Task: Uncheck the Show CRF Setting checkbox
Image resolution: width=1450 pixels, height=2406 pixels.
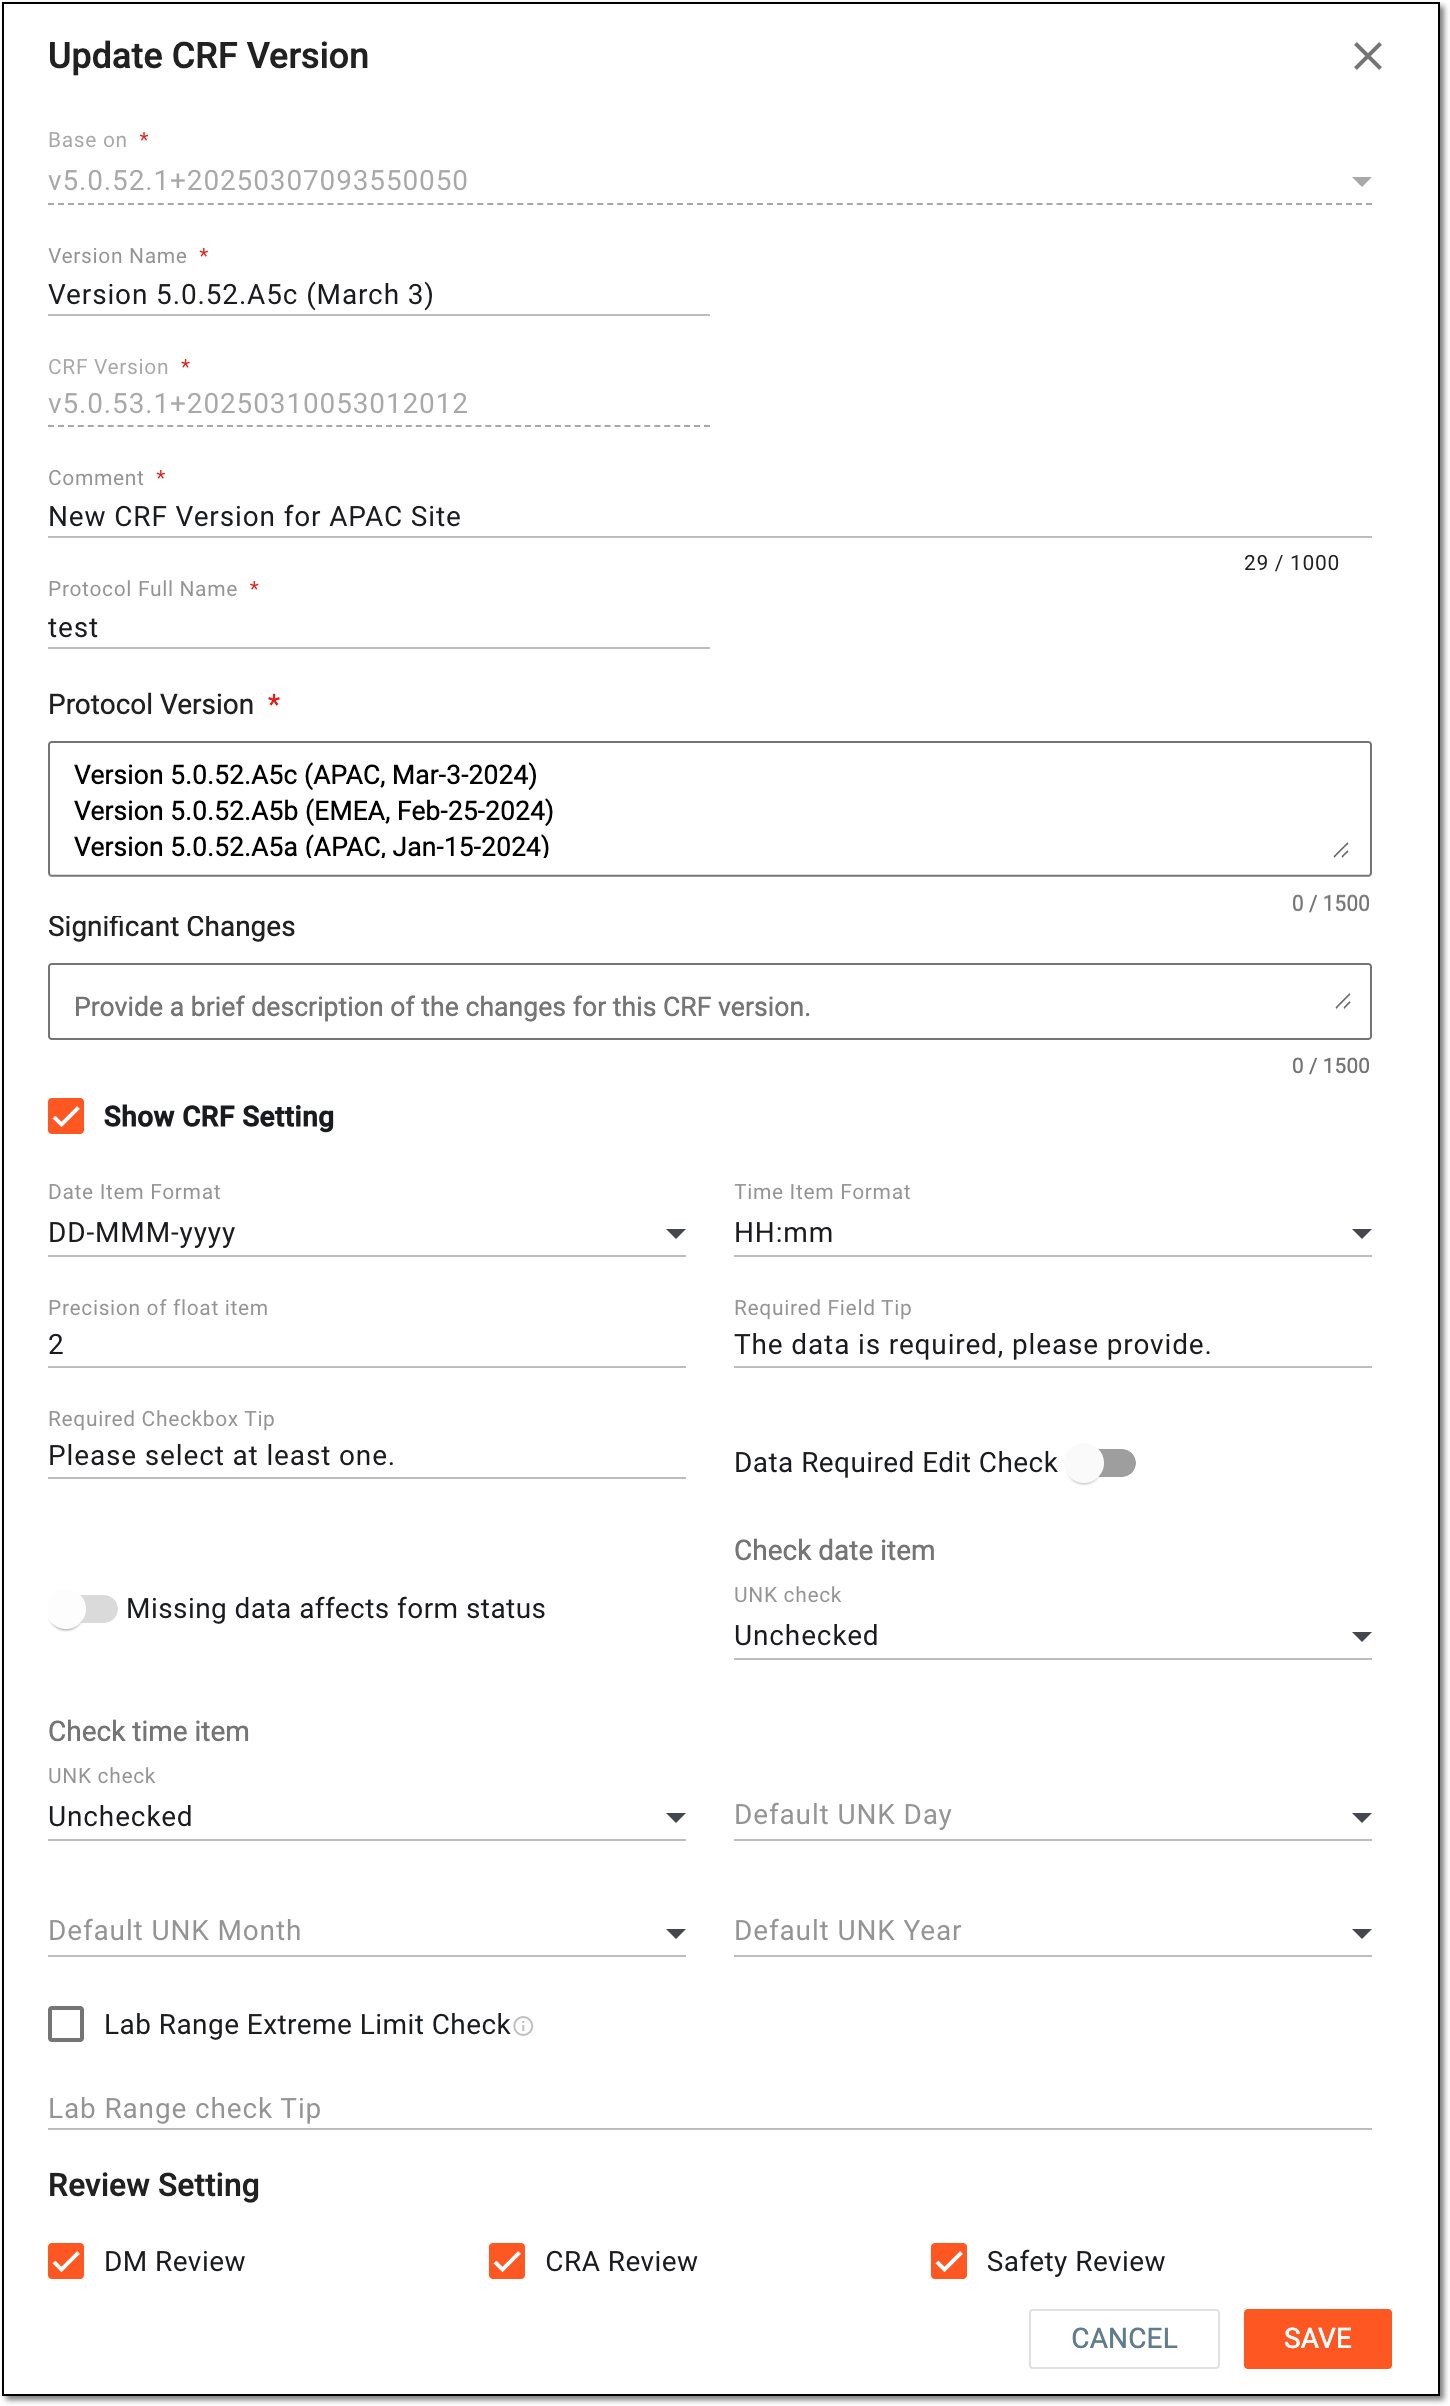Action: coord(66,1116)
